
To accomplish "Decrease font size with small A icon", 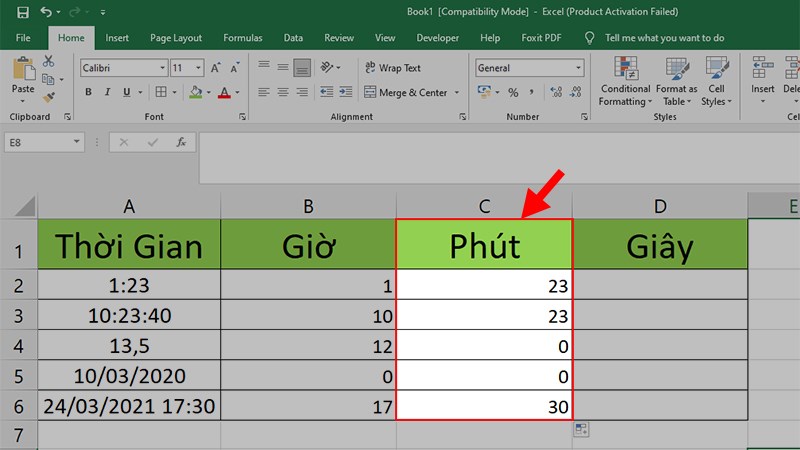I will click(235, 68).
